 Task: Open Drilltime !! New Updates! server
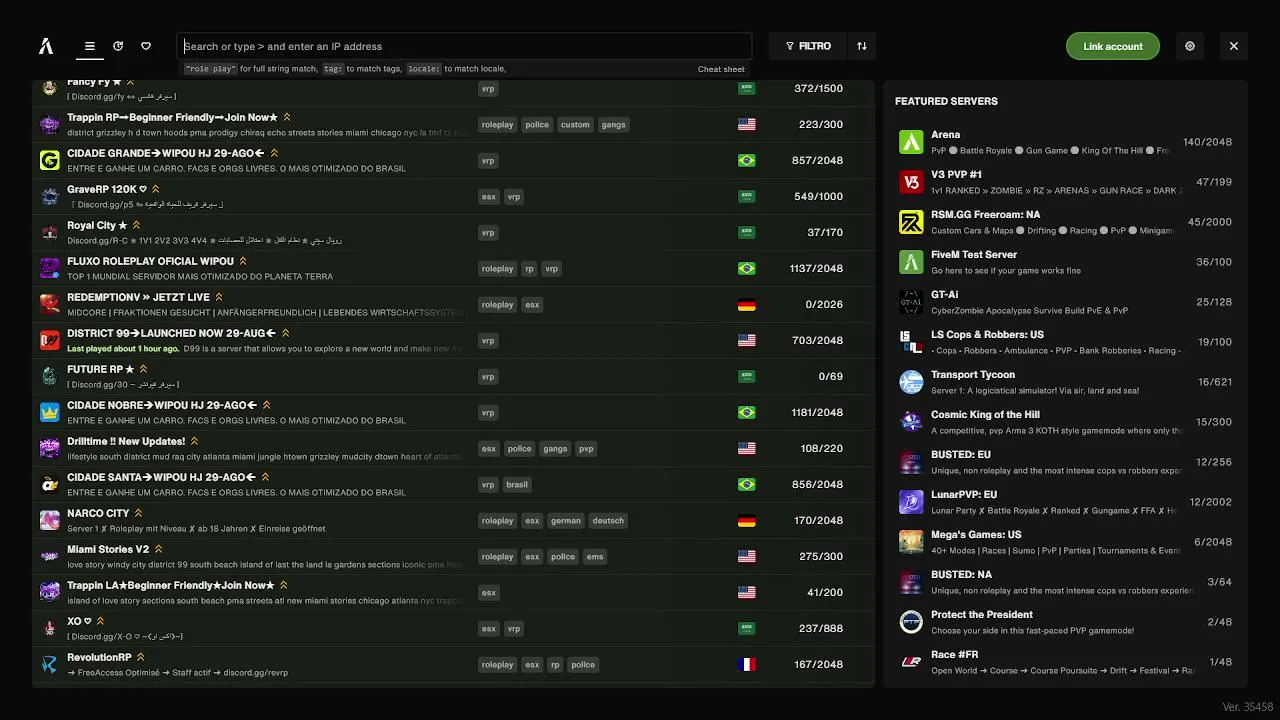tap(454, 448)
